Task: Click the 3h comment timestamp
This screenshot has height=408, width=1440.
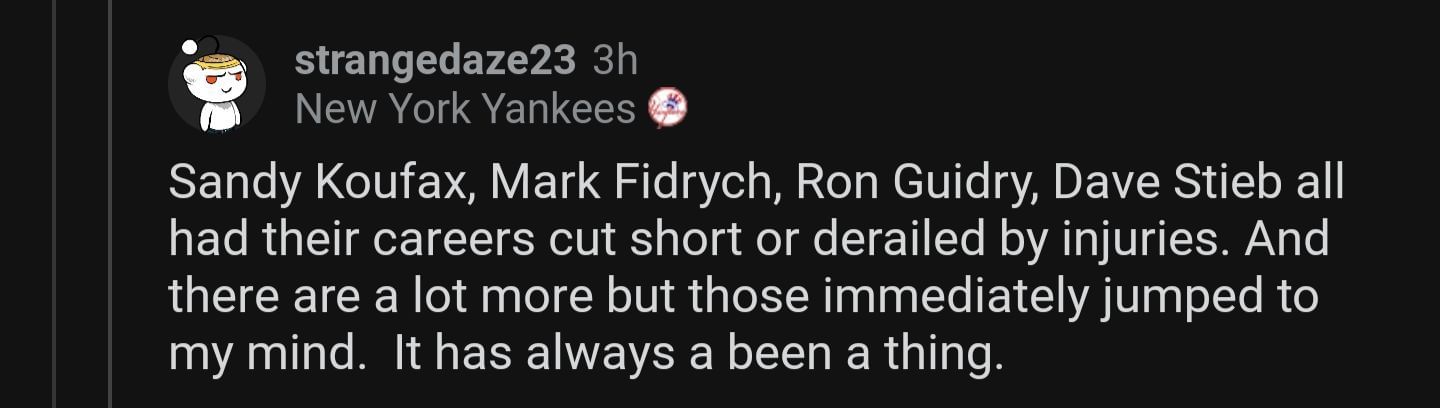Action: [615, 62]
